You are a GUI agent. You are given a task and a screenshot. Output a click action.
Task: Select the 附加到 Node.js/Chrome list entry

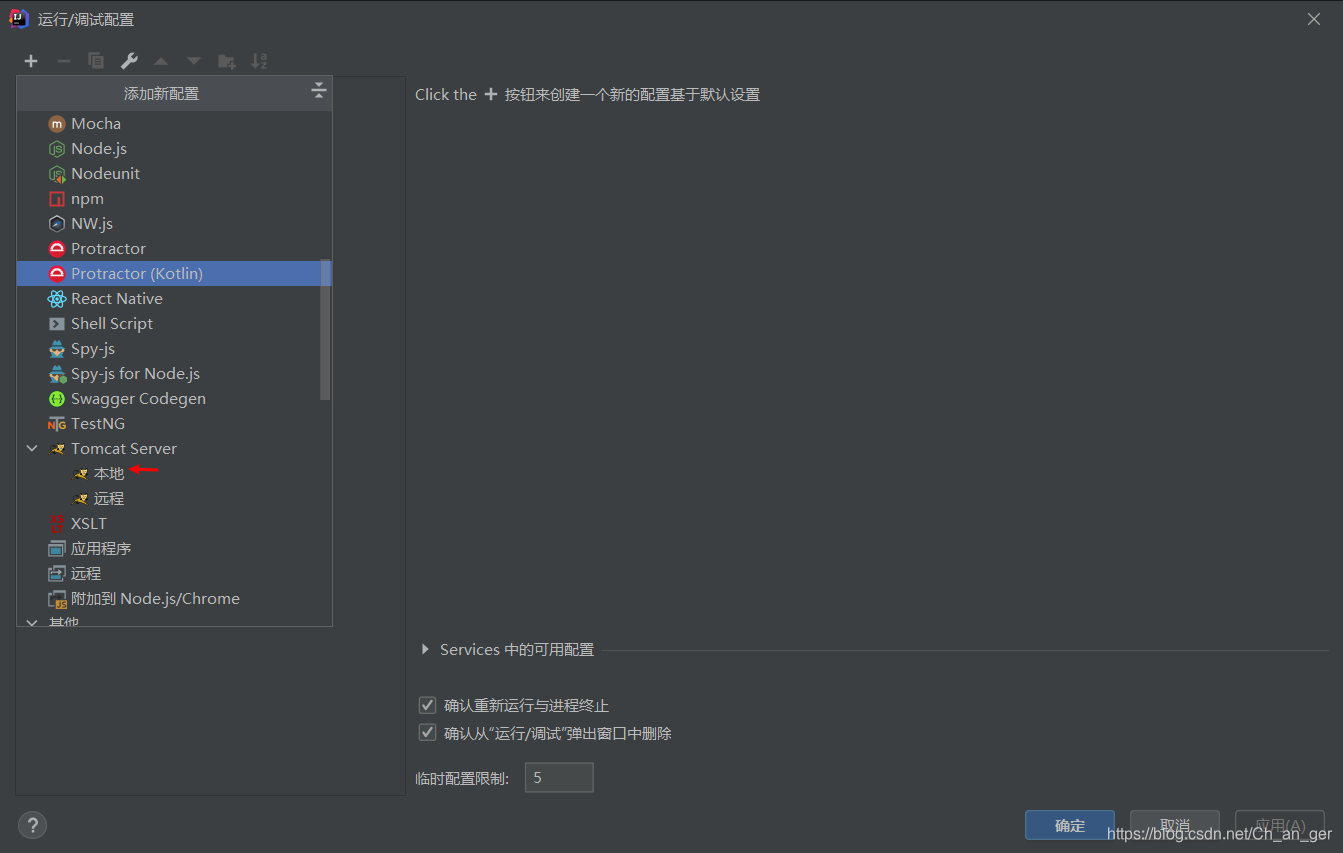174,599
